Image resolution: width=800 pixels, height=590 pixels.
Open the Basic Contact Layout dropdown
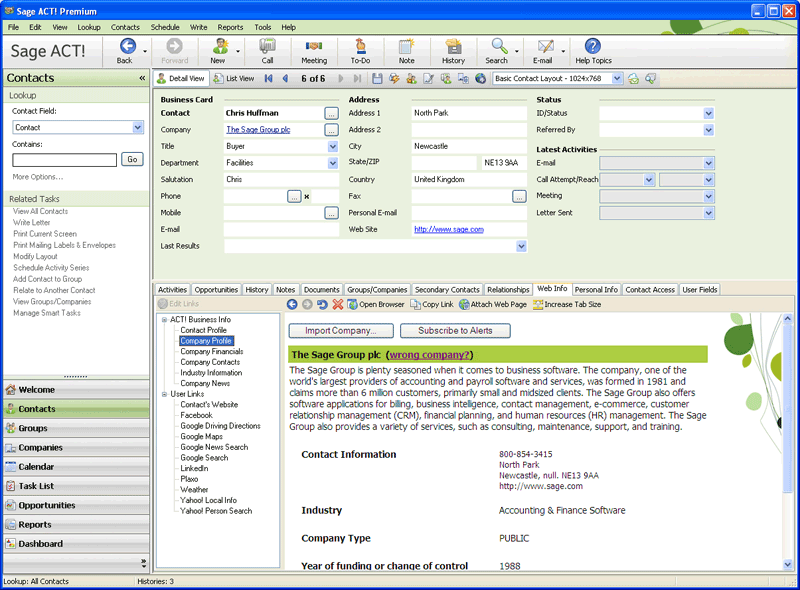click(x=617, y=79)
